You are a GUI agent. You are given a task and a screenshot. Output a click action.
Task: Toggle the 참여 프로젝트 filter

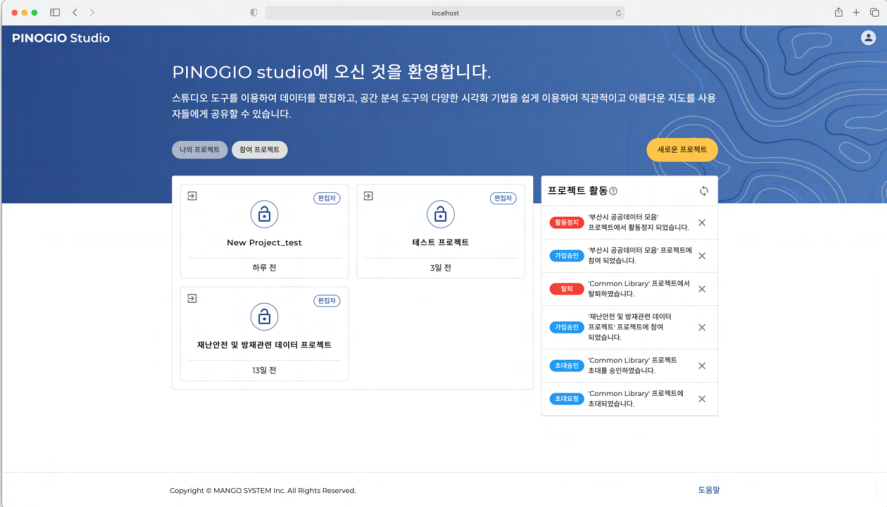[260, 150]
